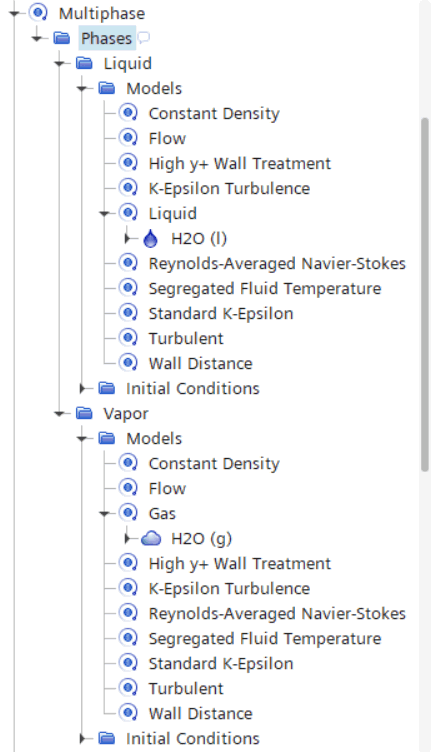Expand the H2O (l) node
431x752 pixels.
[x=128, y=238]
